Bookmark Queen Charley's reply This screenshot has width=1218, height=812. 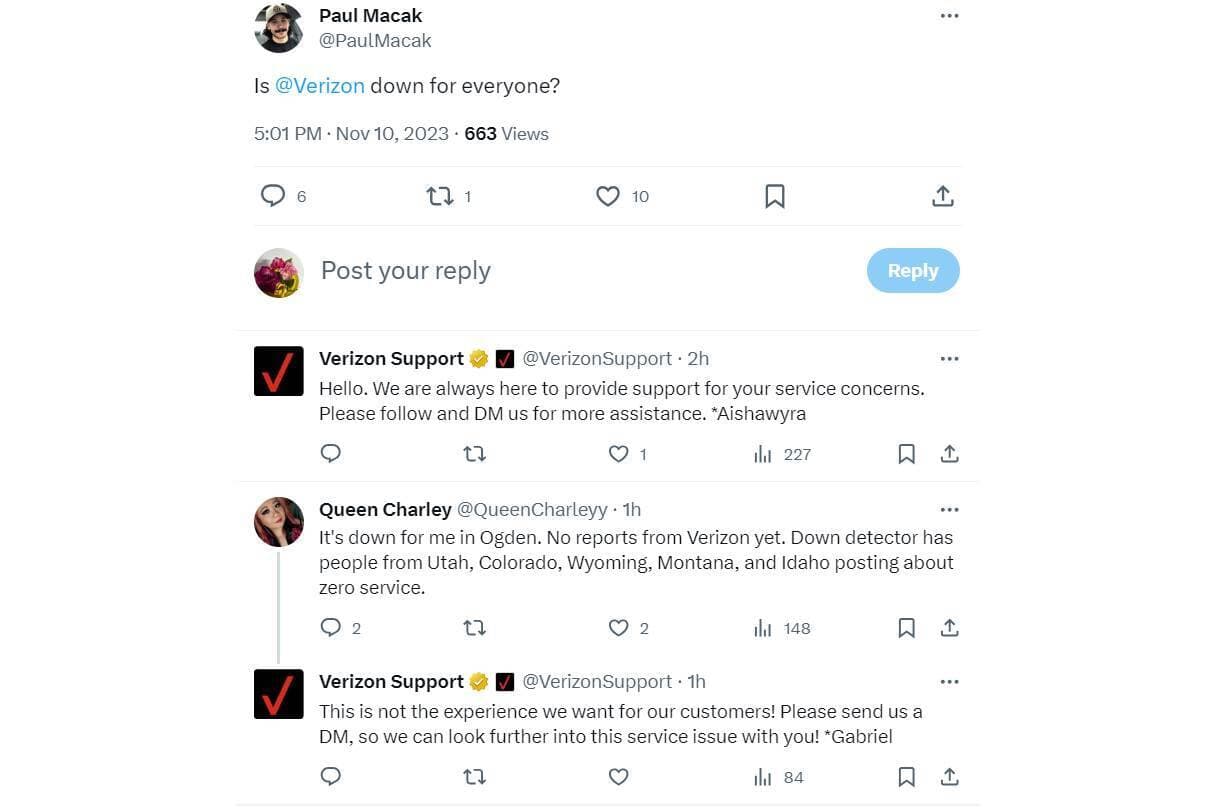point(906,628)
